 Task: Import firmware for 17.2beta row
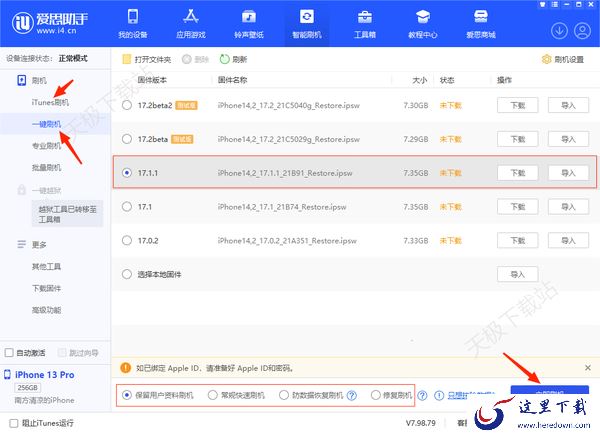coord(568,139)
